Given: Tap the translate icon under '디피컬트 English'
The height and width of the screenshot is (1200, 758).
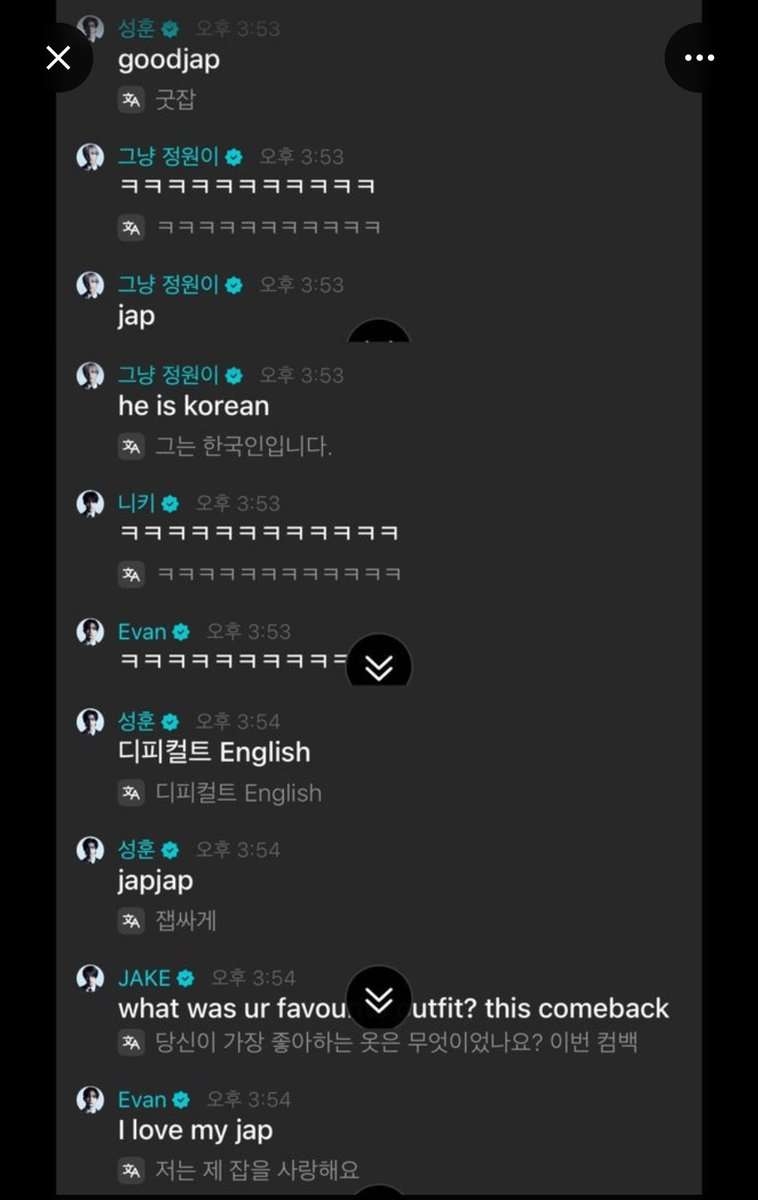Looking at the screenshot, I should (x=131, y=793).
